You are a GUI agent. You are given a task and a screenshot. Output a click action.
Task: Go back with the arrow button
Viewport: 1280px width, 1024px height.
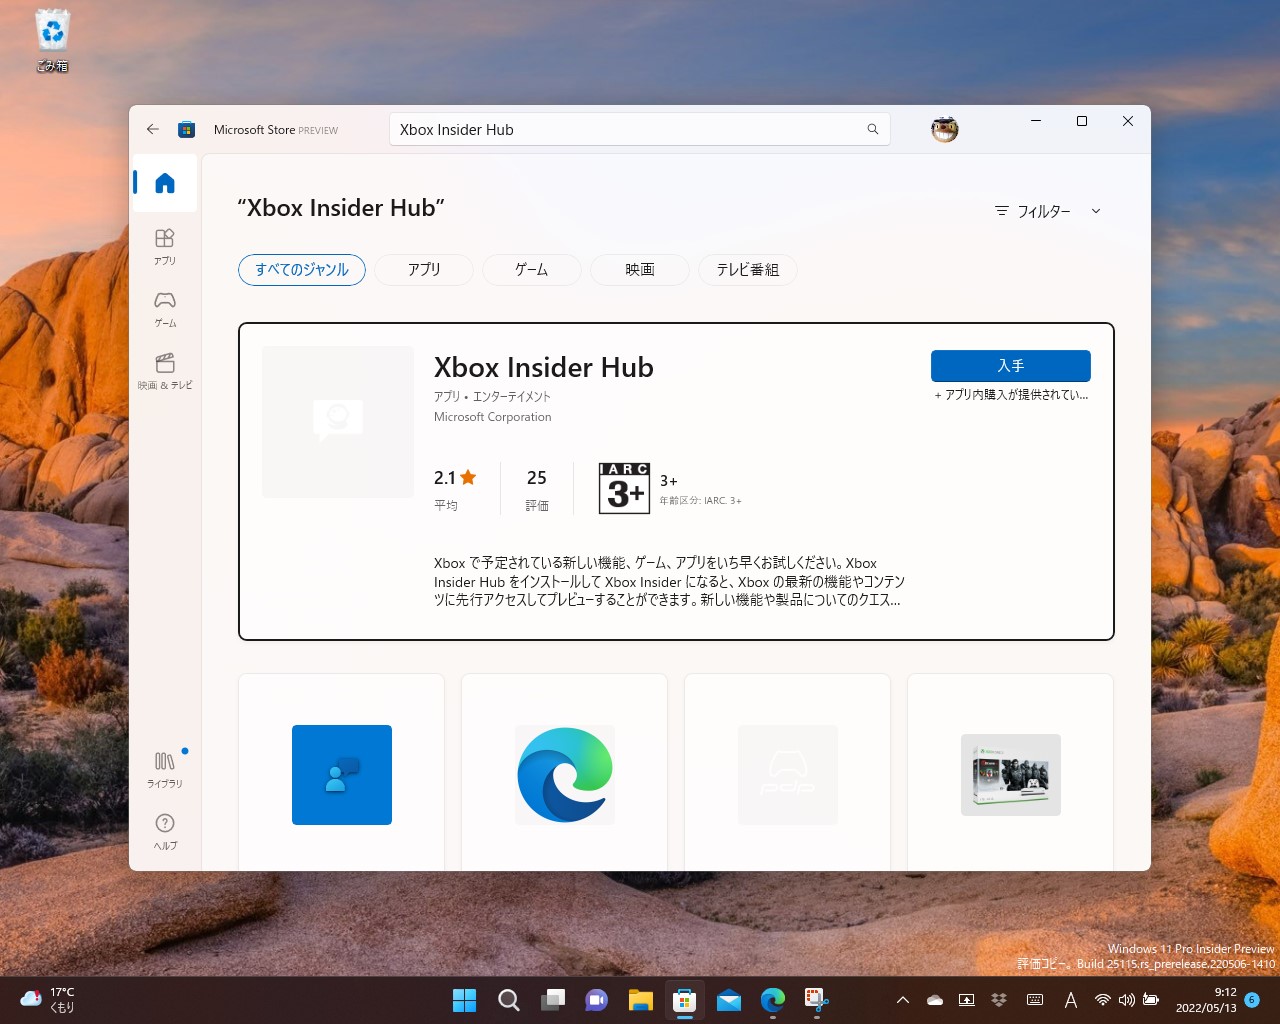click(152, 129)
